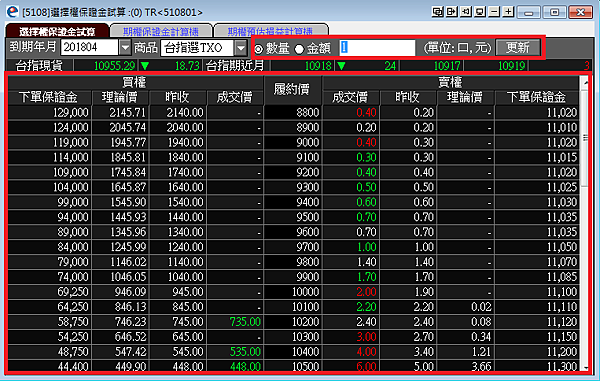Select the 數量 radio button
The image size is (600, 381).
click(x=259, y=49)
